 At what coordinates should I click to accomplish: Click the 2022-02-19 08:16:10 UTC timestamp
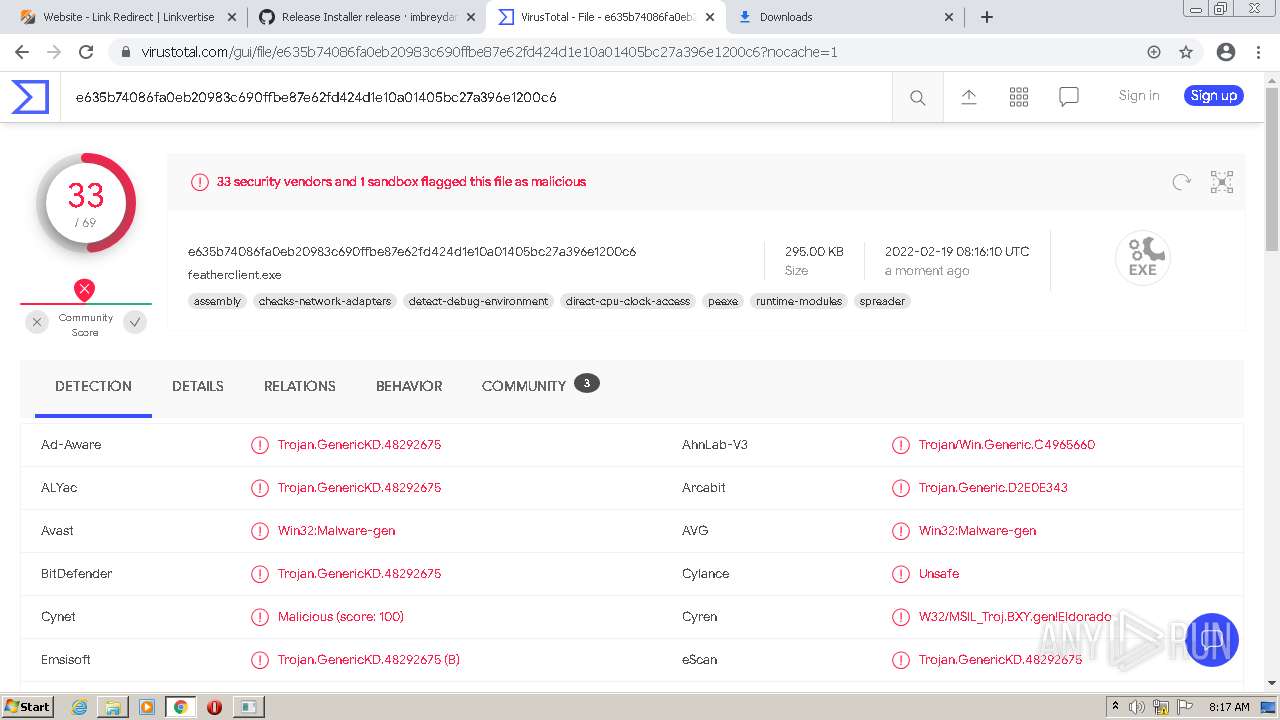coord(957,252)
